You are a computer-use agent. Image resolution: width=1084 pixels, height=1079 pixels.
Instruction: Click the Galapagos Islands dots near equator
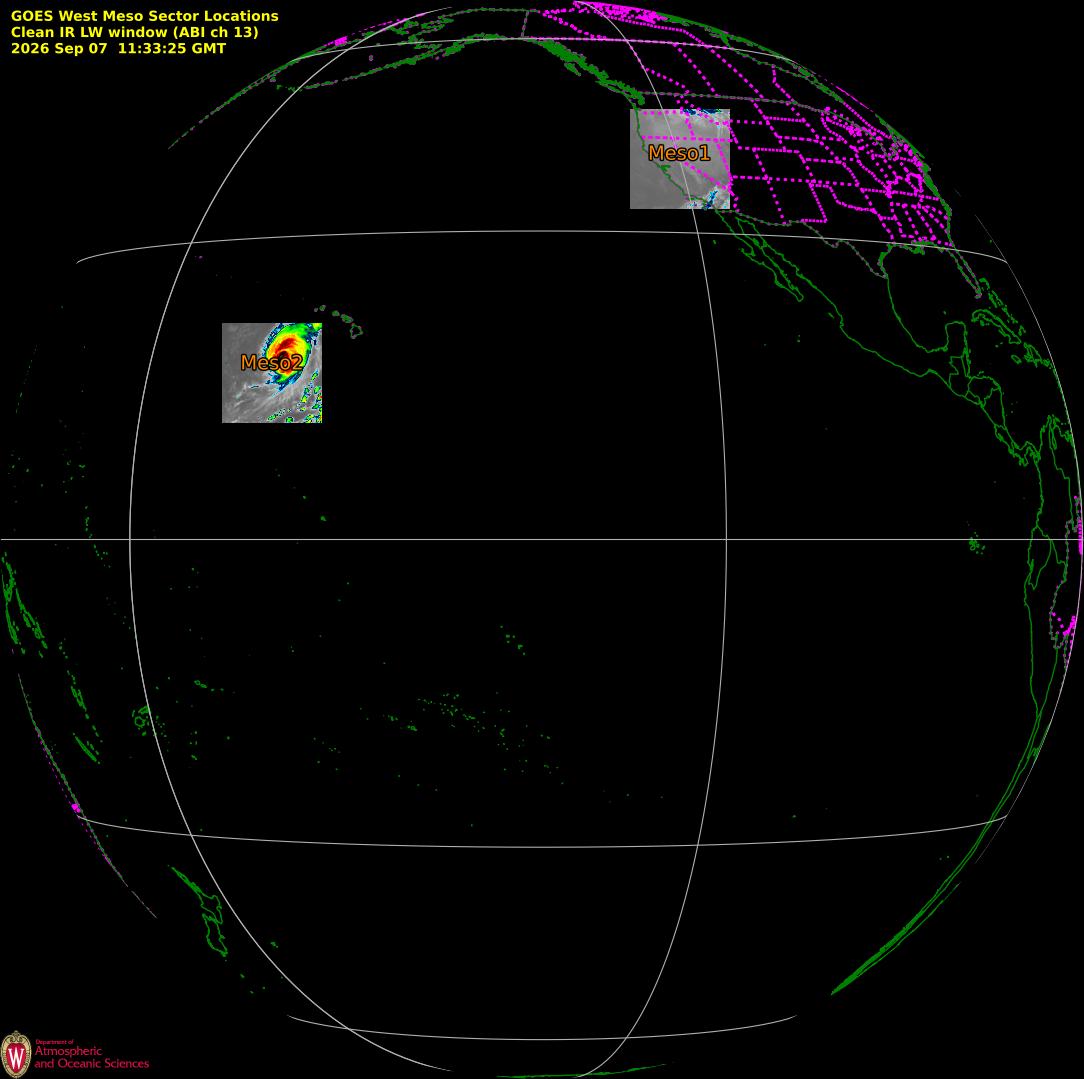click(975, 545)
